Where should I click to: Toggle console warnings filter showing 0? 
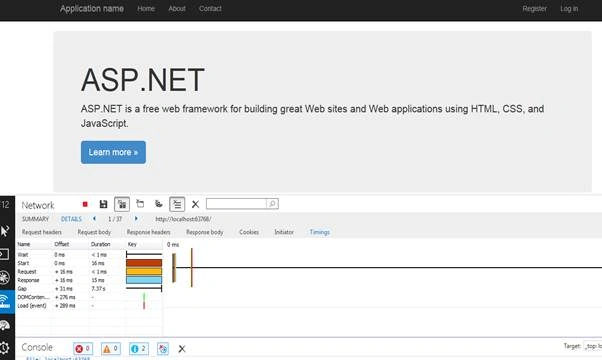pyautogui.click(x=111, y=349)
